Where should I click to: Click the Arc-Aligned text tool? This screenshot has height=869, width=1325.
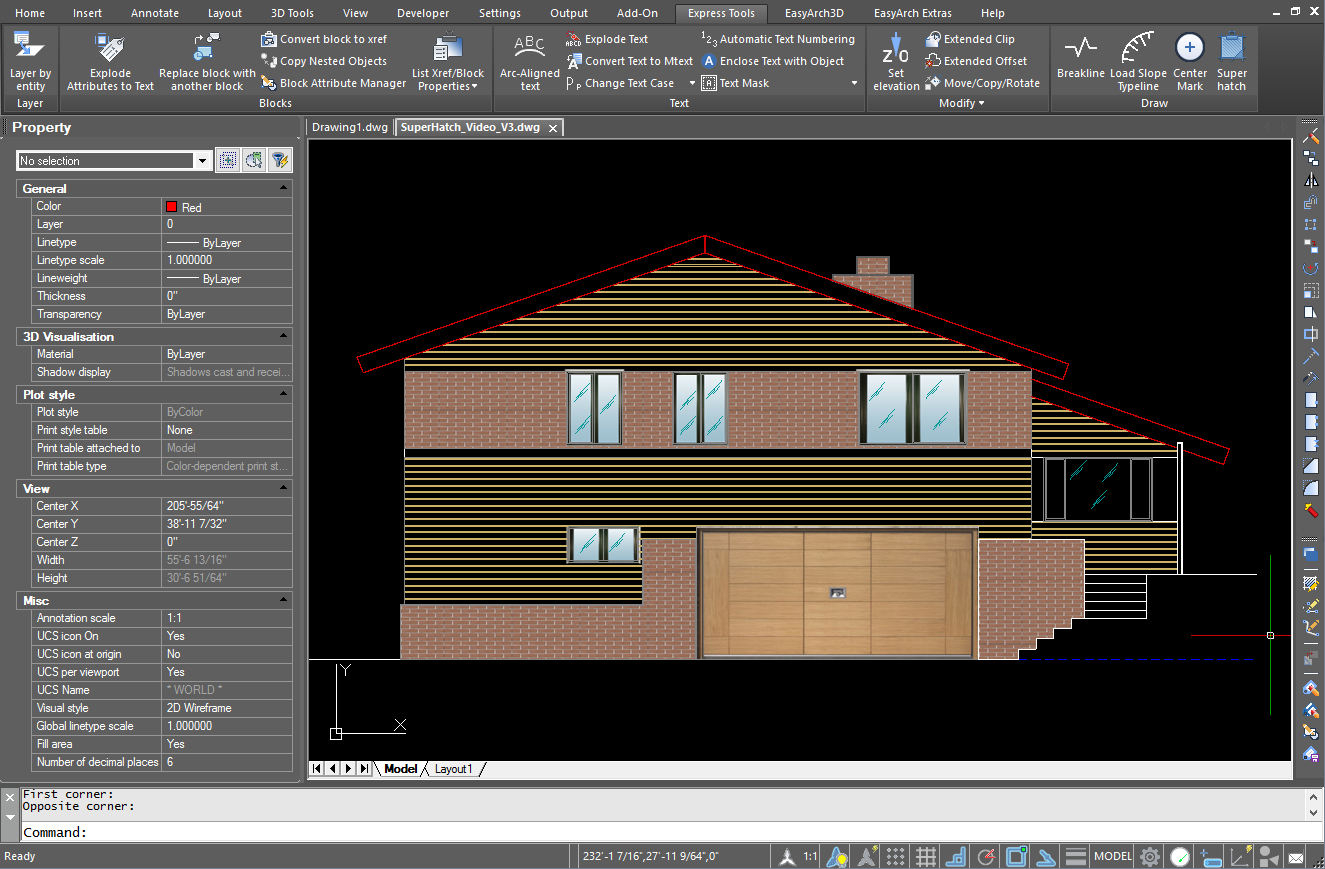click(x=529, y=62)
